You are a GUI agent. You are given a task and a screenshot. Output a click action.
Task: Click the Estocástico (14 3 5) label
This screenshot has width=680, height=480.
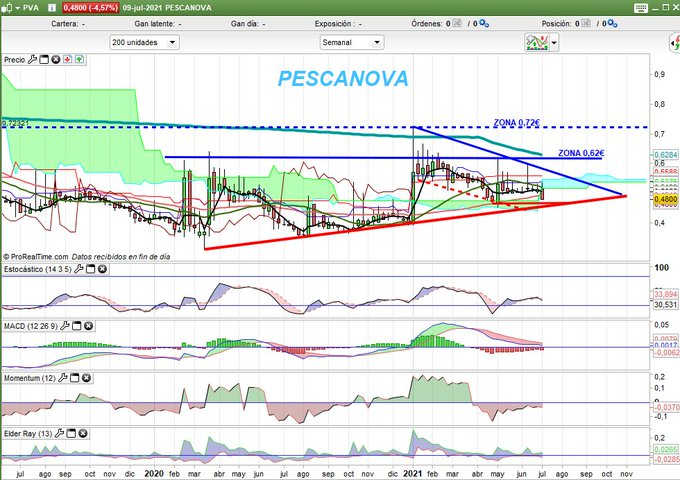(x=37, y=269)
